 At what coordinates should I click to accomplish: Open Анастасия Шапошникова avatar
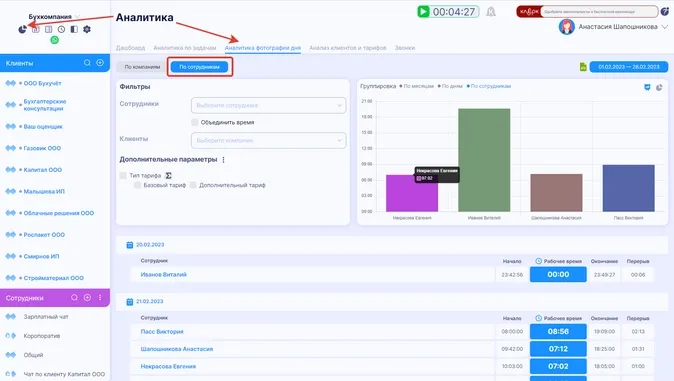click(x=567, y=27)
